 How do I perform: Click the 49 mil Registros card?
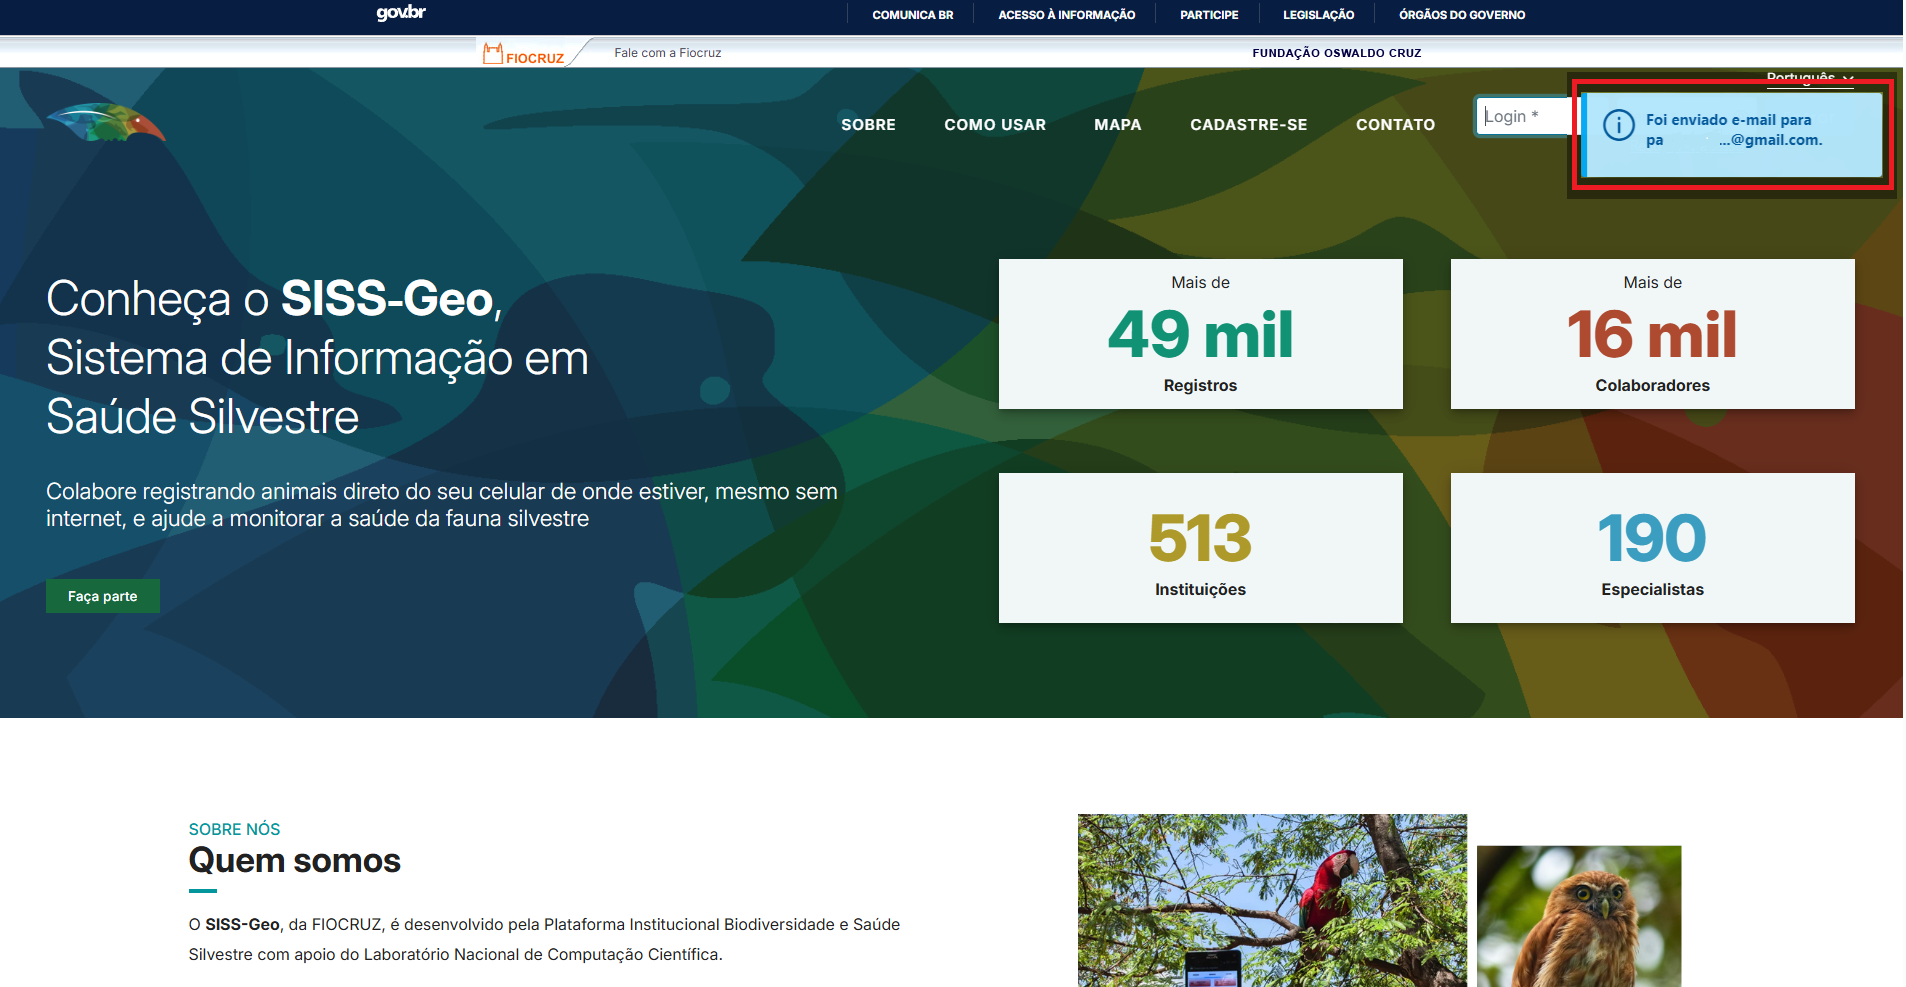(x=1200, y=334)
